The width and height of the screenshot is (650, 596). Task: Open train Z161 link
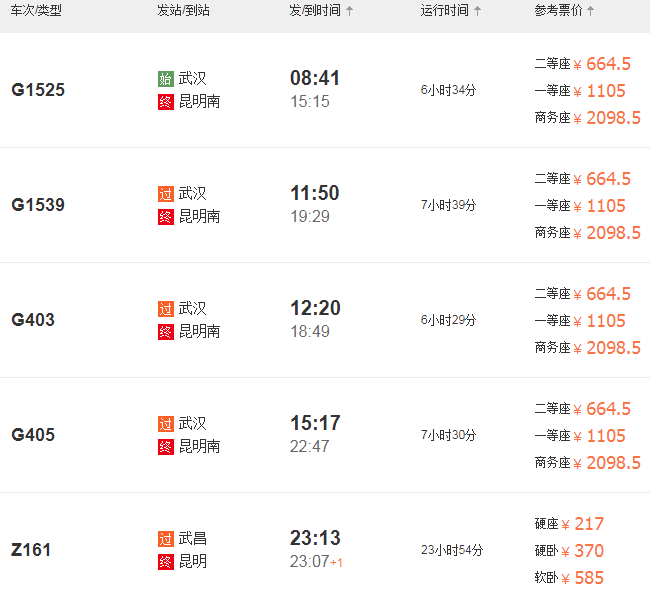31,550
